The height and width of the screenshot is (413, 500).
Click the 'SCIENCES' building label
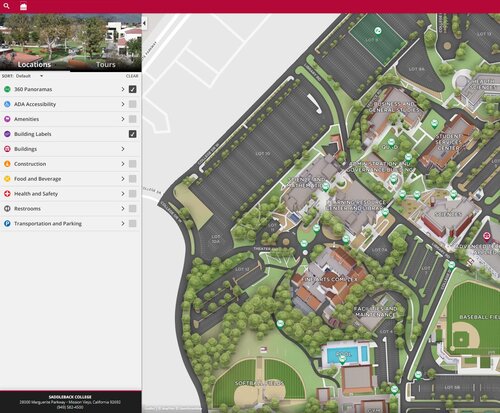pyautogui.click(x=448, y=214)
